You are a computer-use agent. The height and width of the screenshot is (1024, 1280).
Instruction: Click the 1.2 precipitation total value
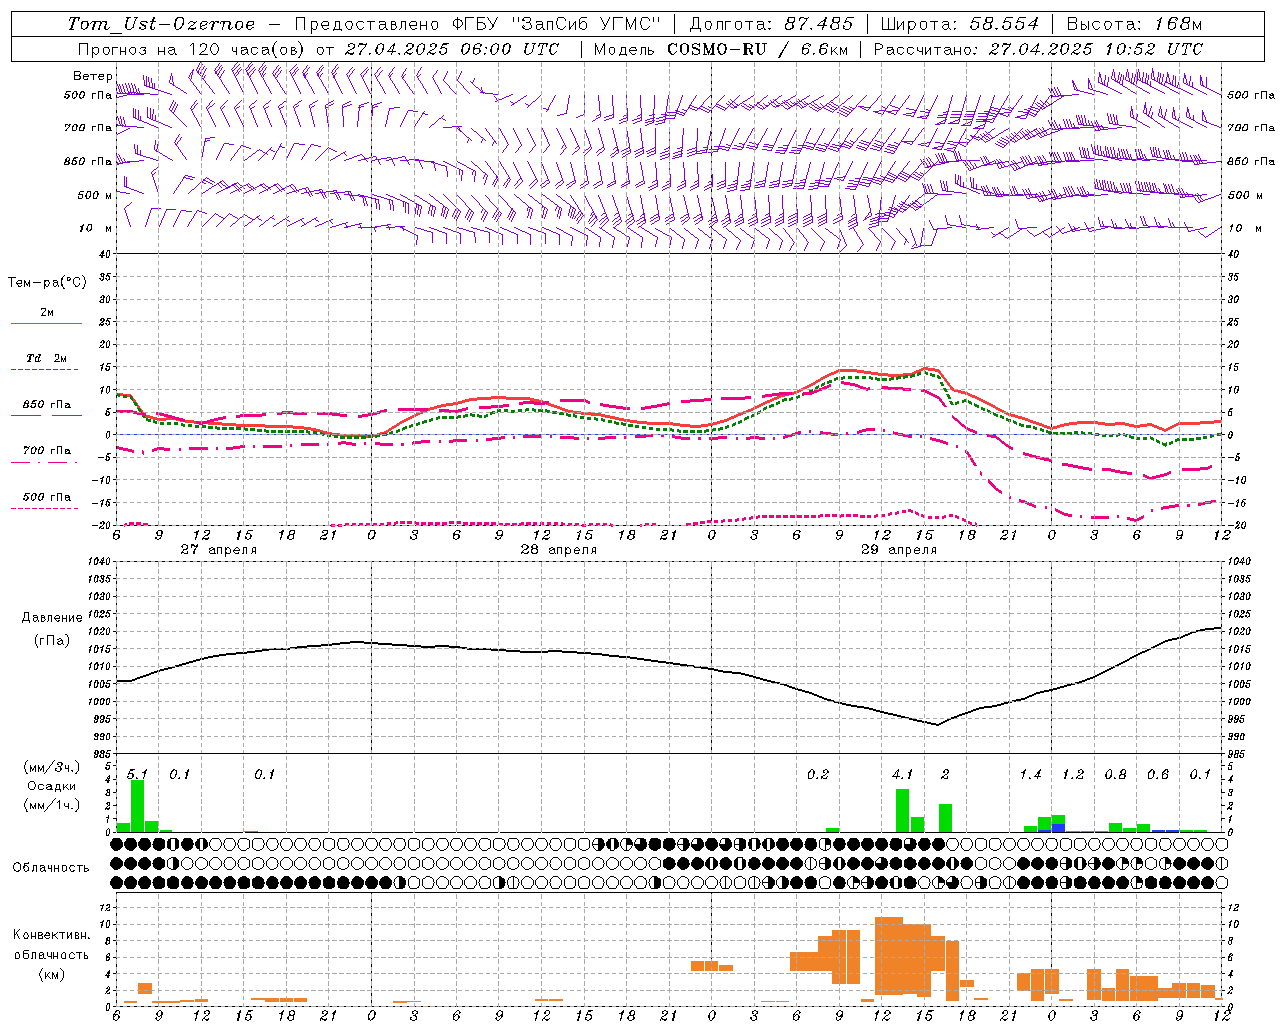(x=1073, y=775)
